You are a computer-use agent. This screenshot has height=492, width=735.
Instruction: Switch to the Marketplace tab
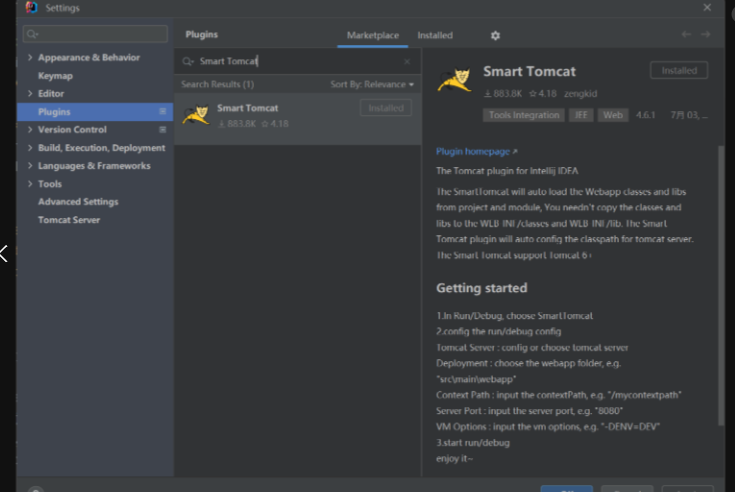(x=373, y=35)
